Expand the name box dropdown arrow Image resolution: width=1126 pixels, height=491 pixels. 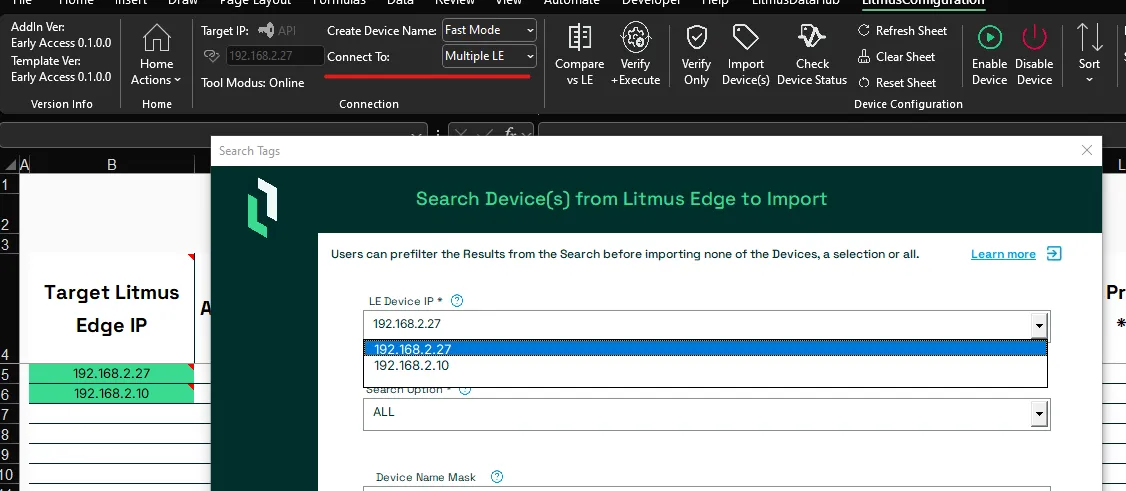pos(418,134)
